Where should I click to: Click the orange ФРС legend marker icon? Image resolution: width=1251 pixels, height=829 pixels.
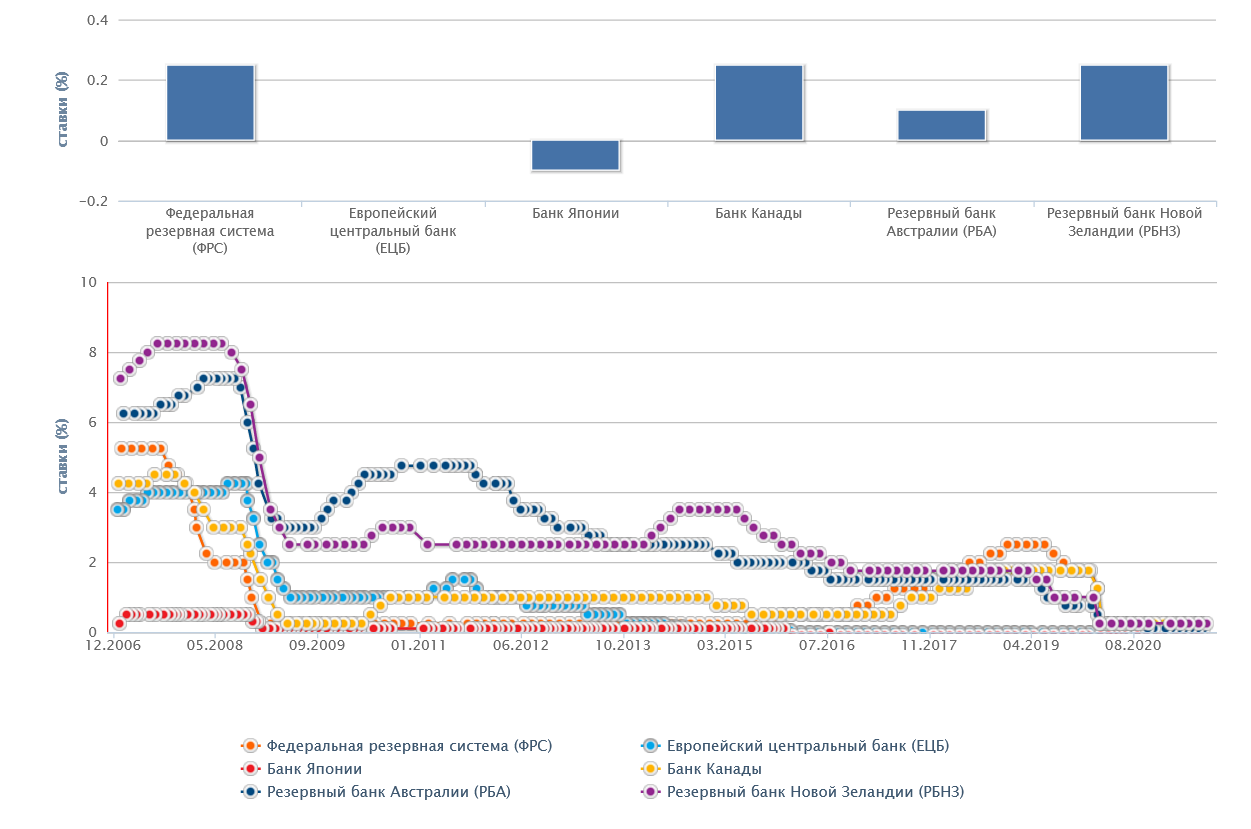[251, 746]
